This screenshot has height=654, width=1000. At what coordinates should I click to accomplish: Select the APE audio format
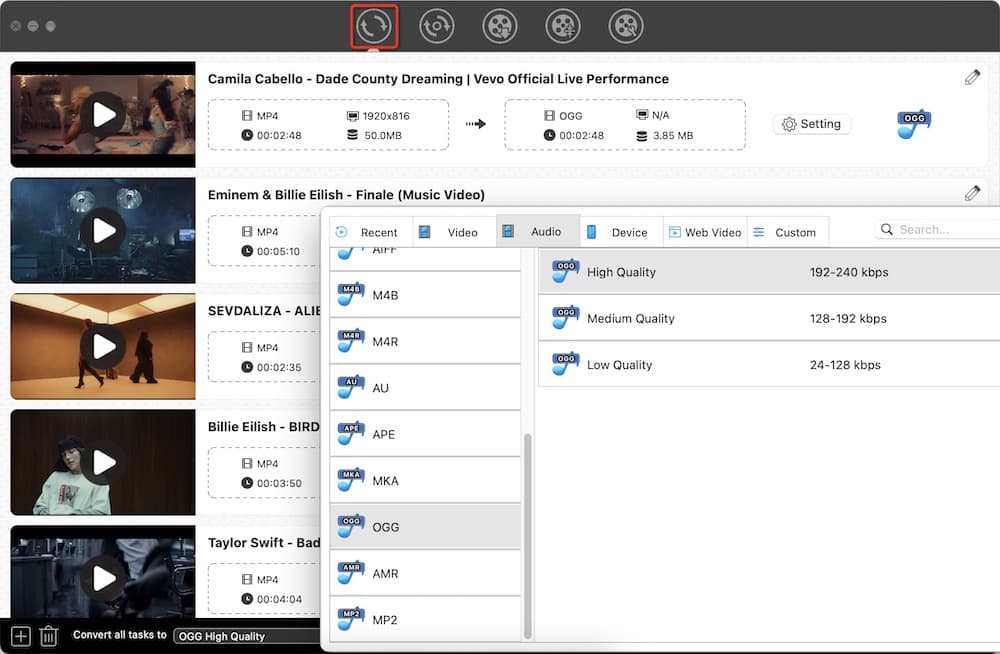click(x=425, y=434)
